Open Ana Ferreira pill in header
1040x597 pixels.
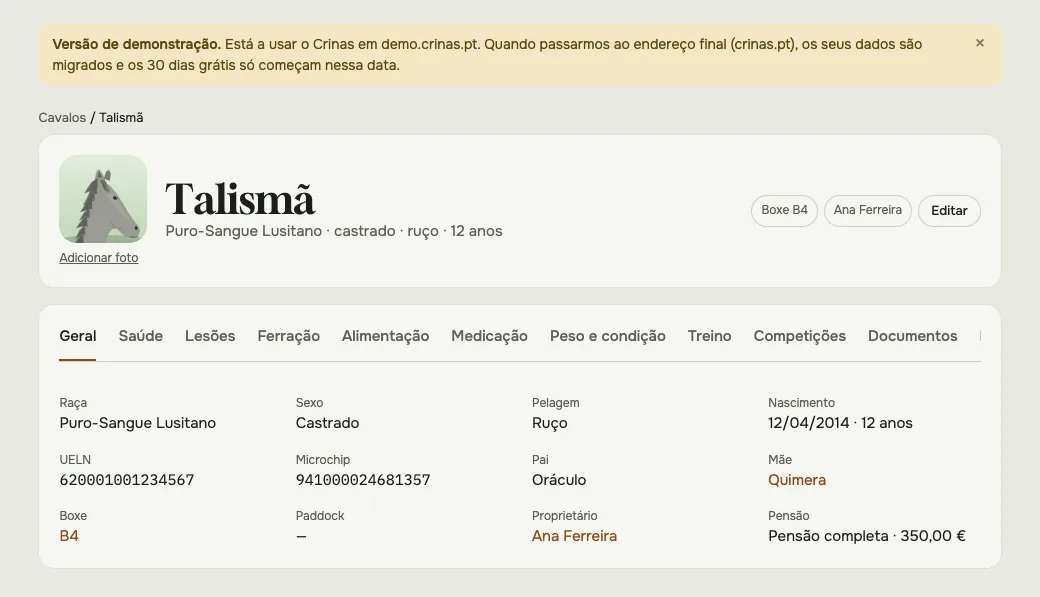tap(868, 210)
